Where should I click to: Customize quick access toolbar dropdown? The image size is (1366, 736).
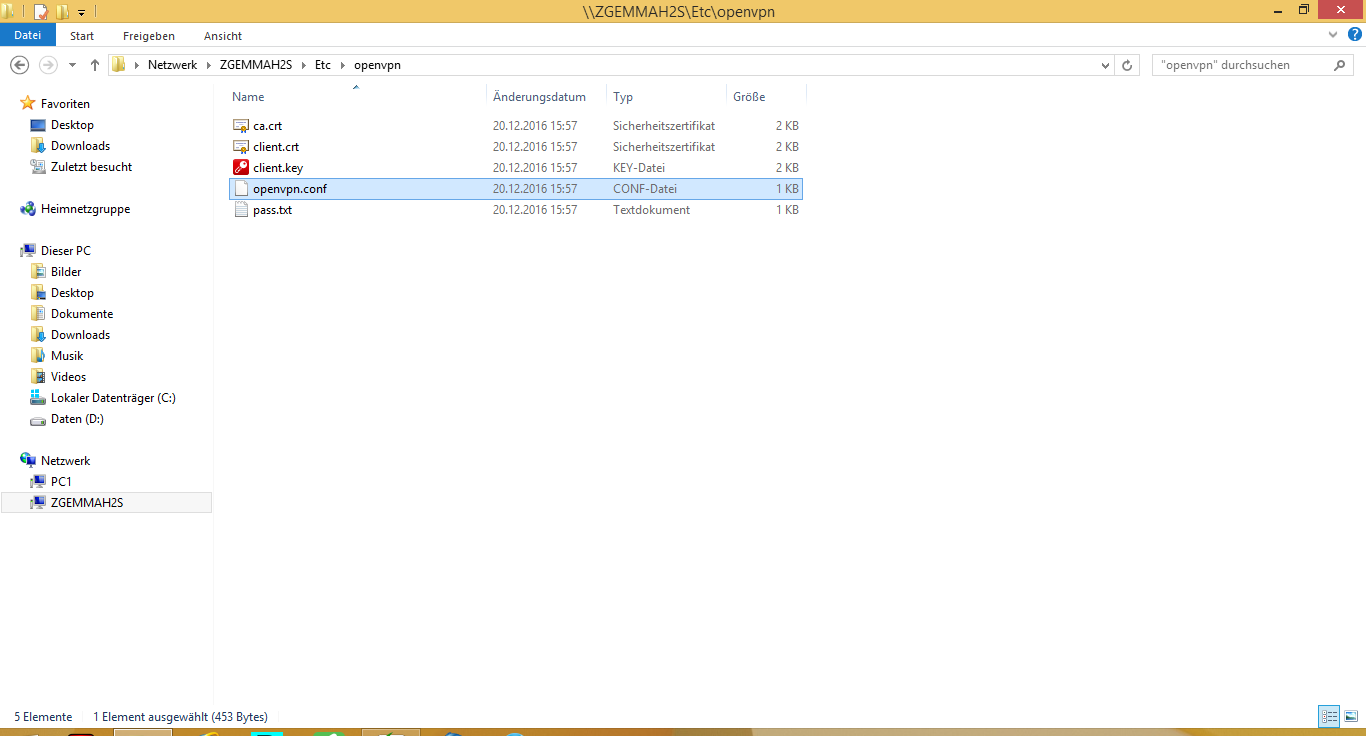[x=82, y=12]
